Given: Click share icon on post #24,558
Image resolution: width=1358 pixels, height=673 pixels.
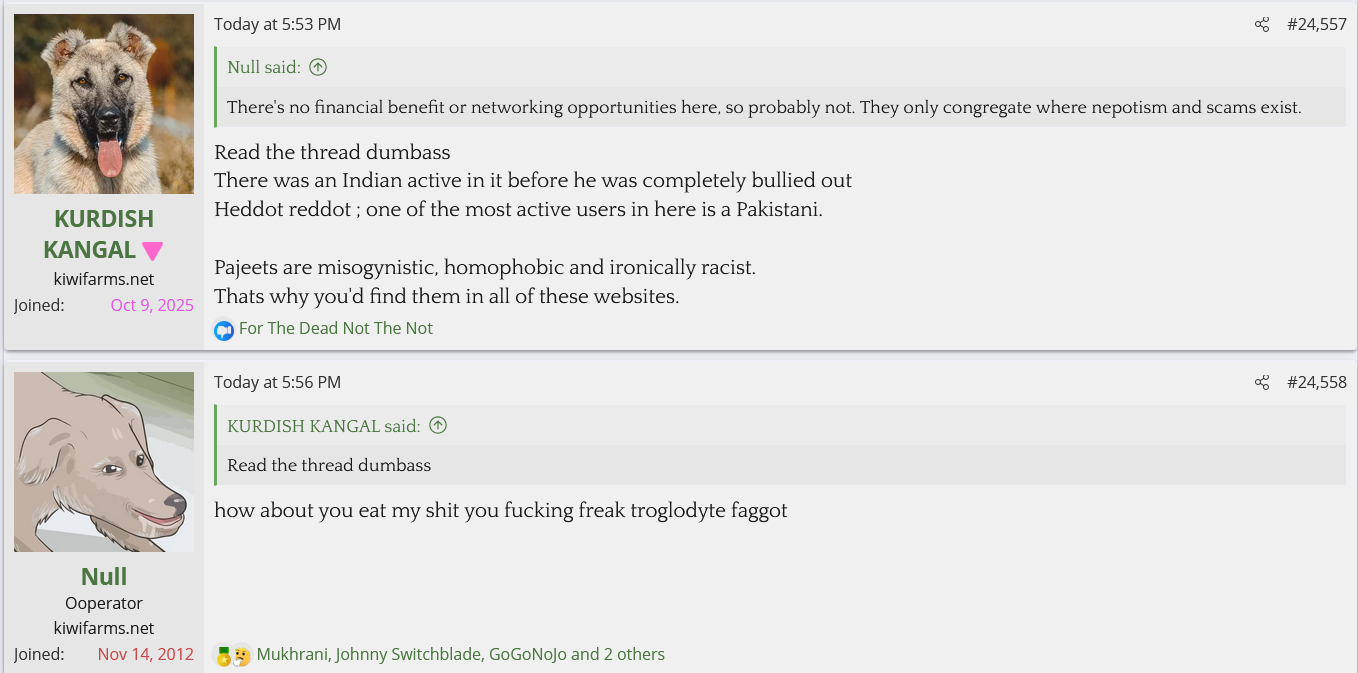Looking at the screenshot, I should click(x=1262, y=383).
